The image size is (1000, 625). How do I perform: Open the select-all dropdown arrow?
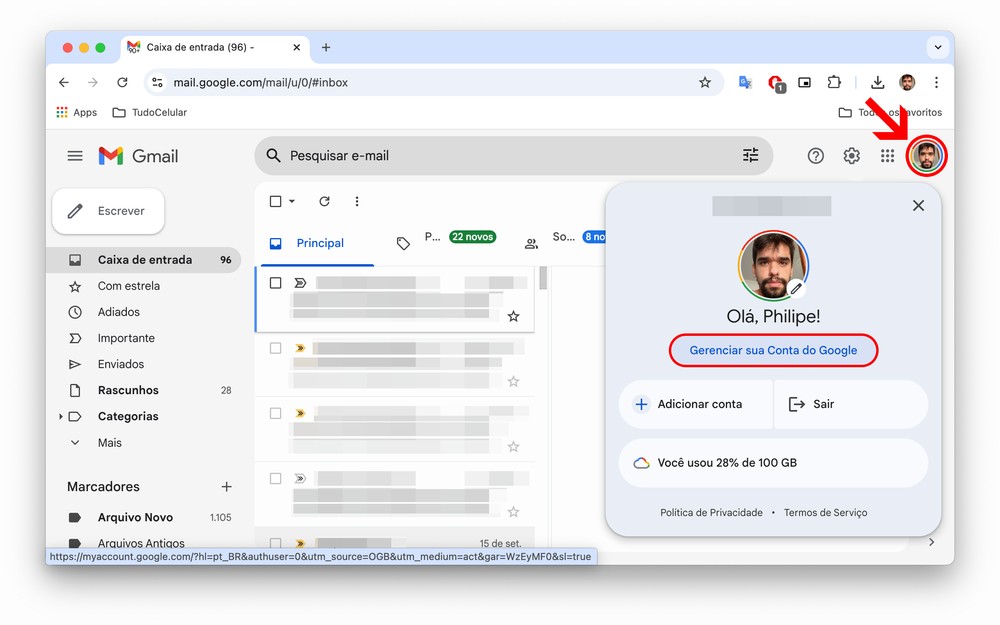pyautogui.click(x=292, y=202)
